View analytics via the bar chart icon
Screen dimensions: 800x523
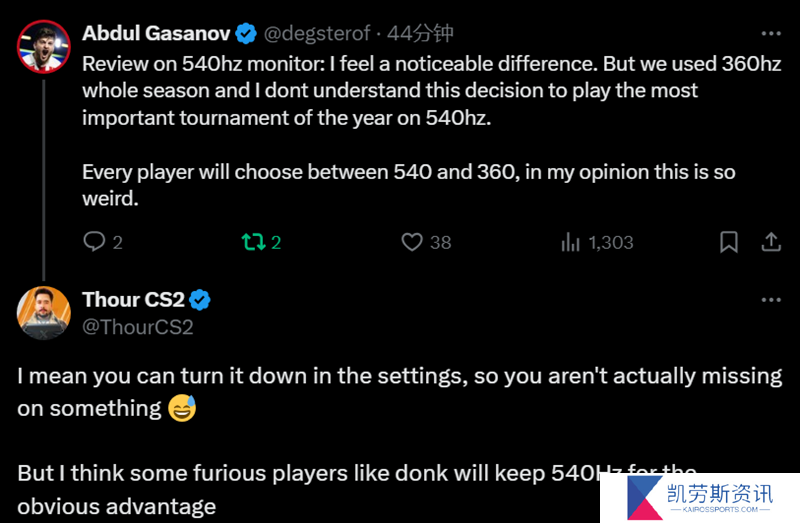point(570,242)
